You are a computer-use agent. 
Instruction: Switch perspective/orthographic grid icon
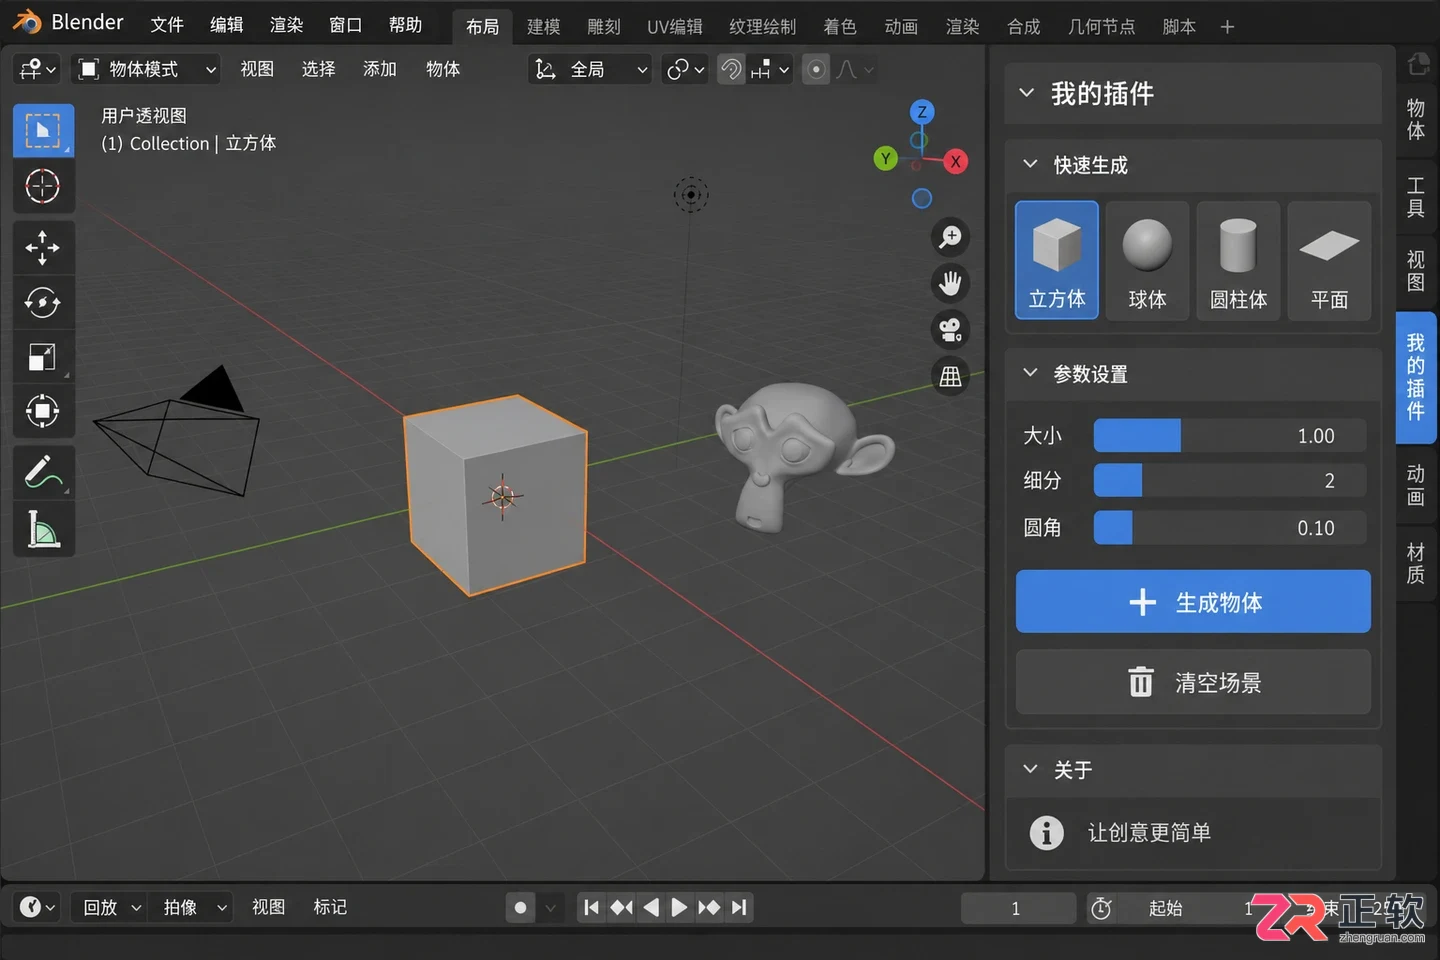pyautogui.click(x=950, y=376)
